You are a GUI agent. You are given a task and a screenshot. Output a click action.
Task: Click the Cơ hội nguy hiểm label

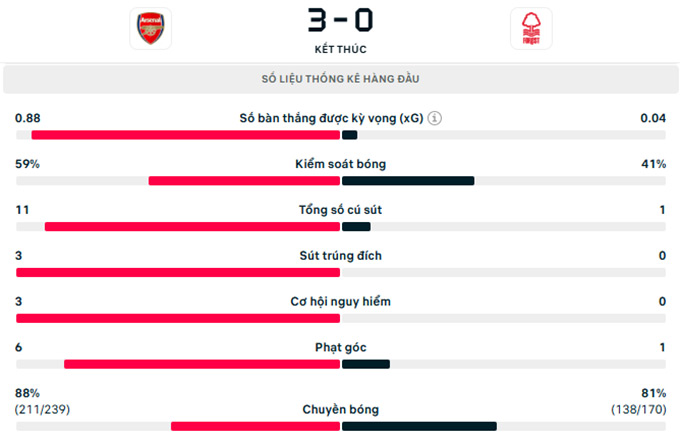(340, 302)
